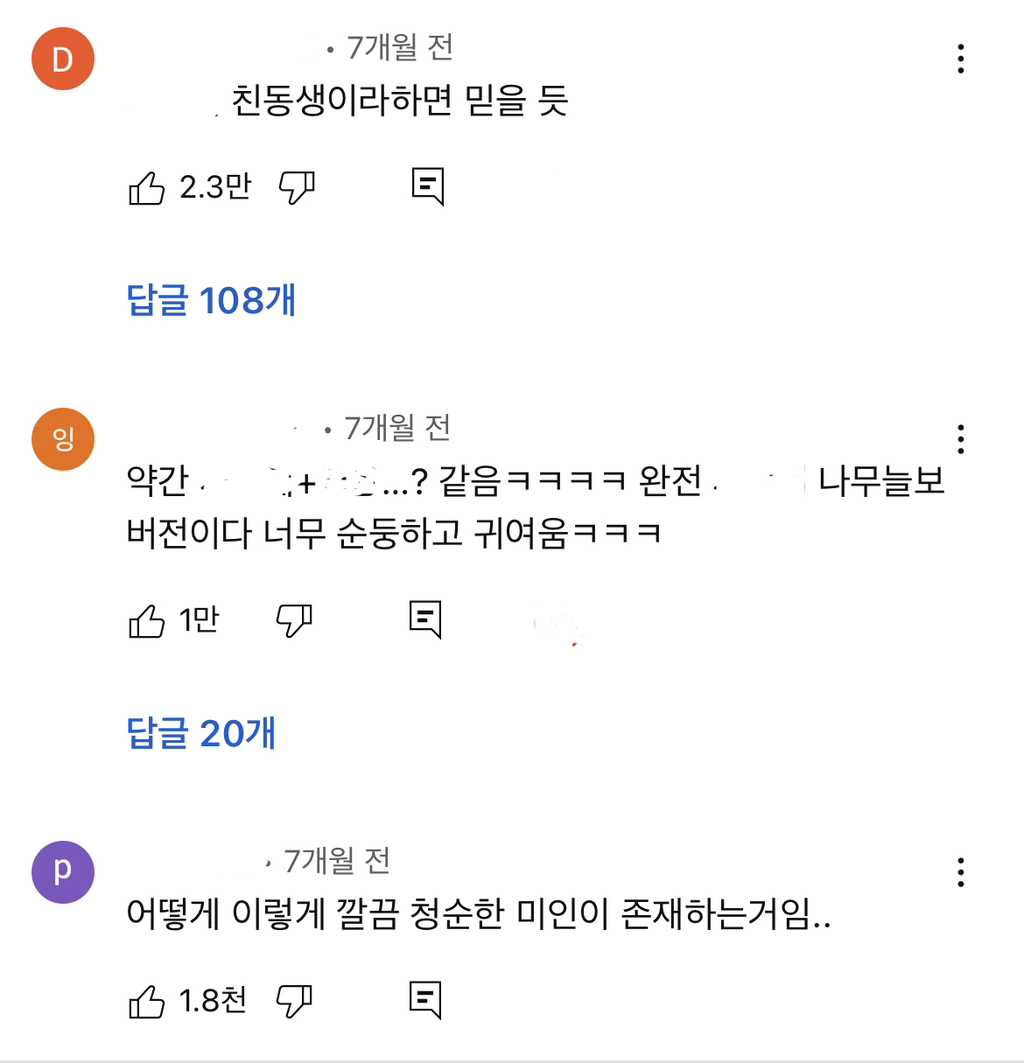Like the comment with 2.3만 likes
This screenshot has height=1063, width=1024.
pyautogui.click(x=147, y=187)
